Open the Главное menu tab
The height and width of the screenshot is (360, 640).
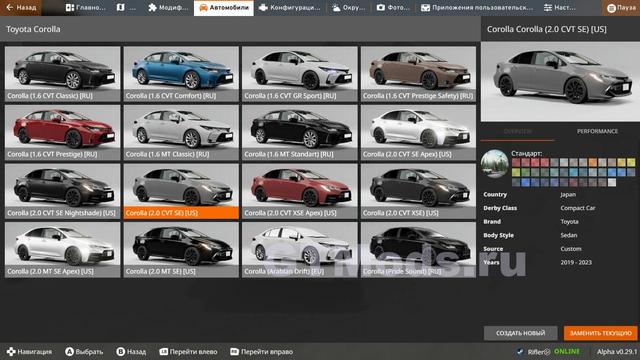tap(85, 8)
